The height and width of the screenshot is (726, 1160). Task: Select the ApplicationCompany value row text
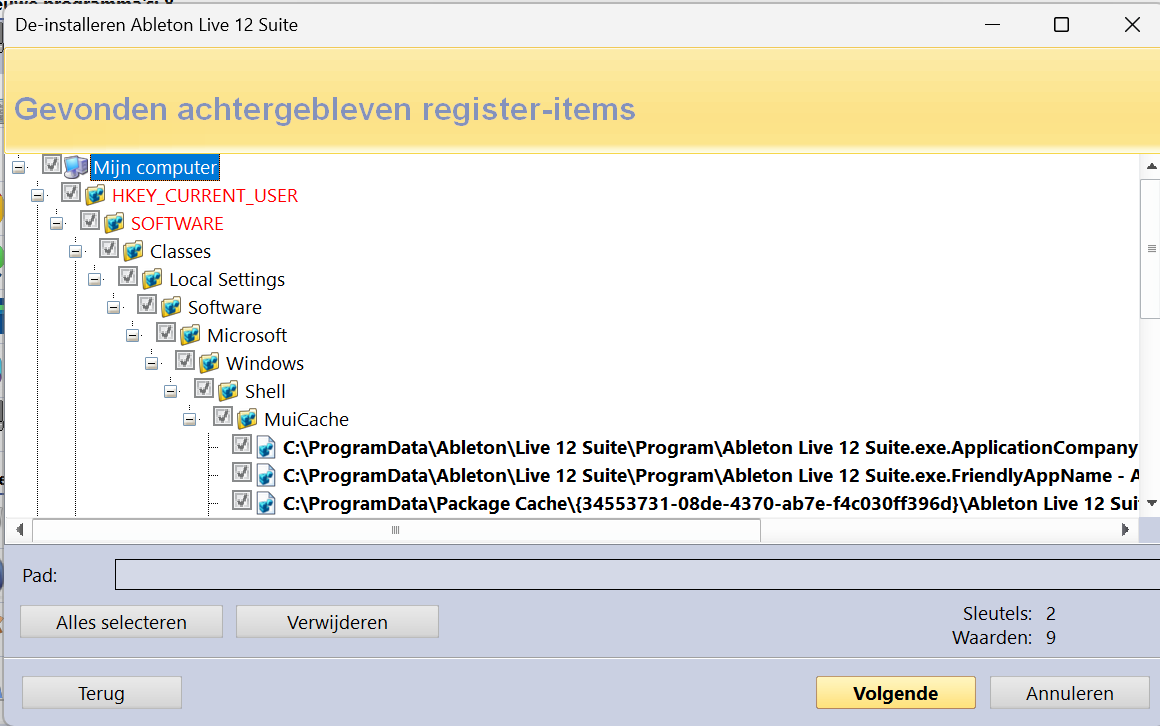point(710,448)
